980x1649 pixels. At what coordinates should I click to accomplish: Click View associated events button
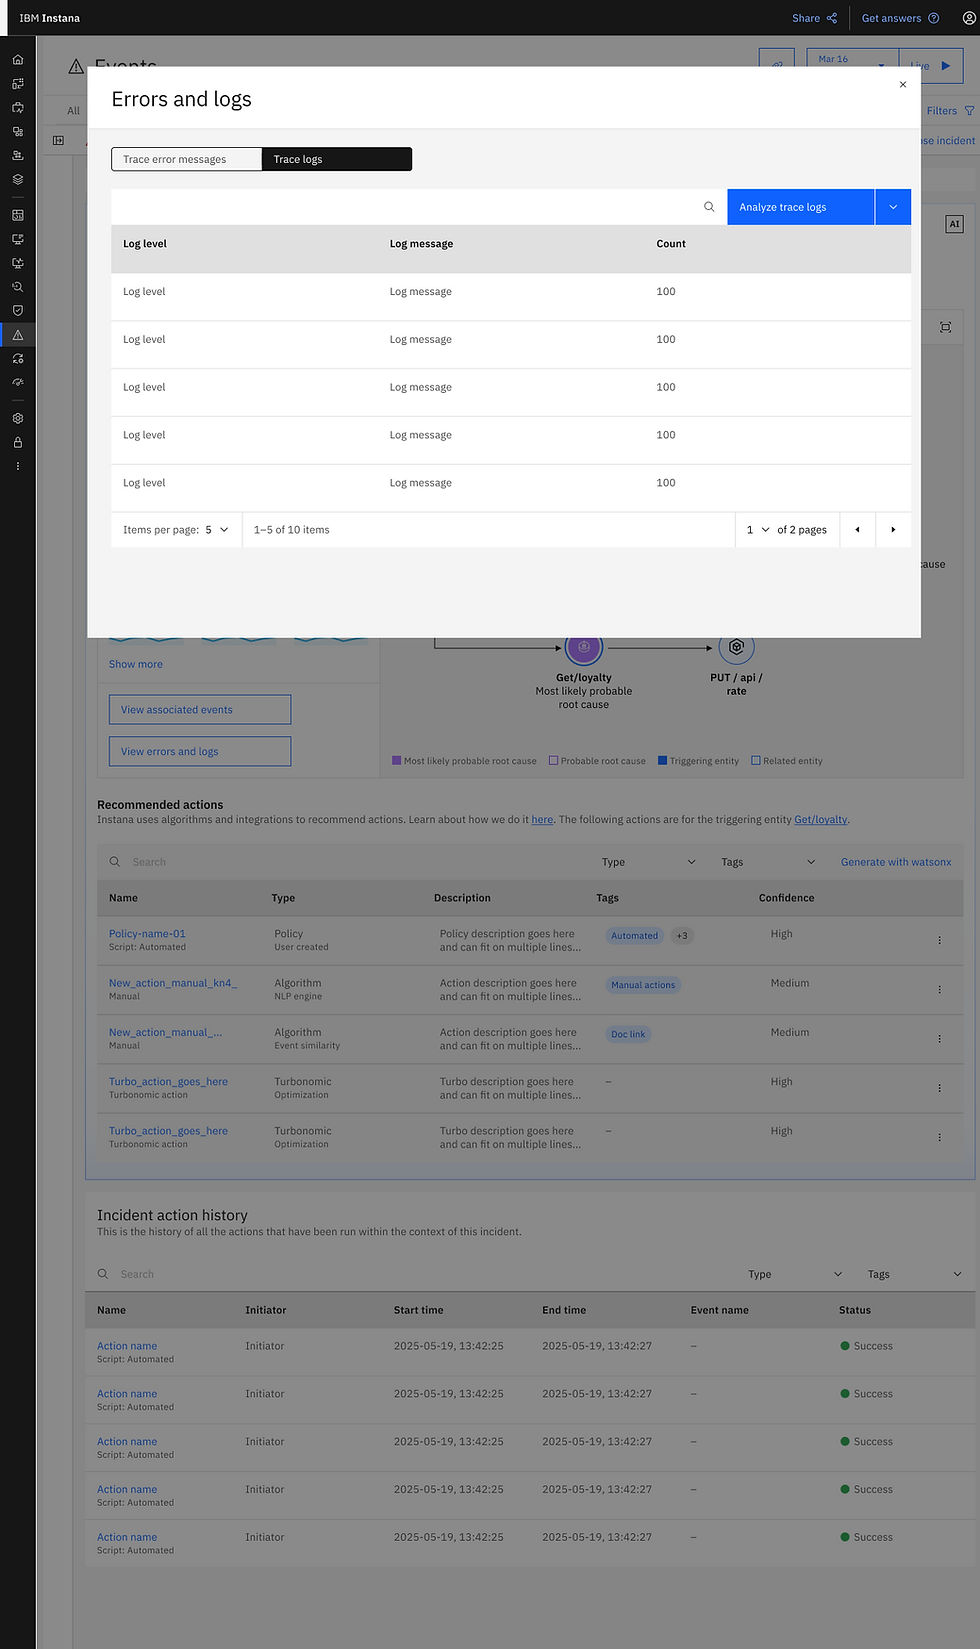tap(200, 710)
